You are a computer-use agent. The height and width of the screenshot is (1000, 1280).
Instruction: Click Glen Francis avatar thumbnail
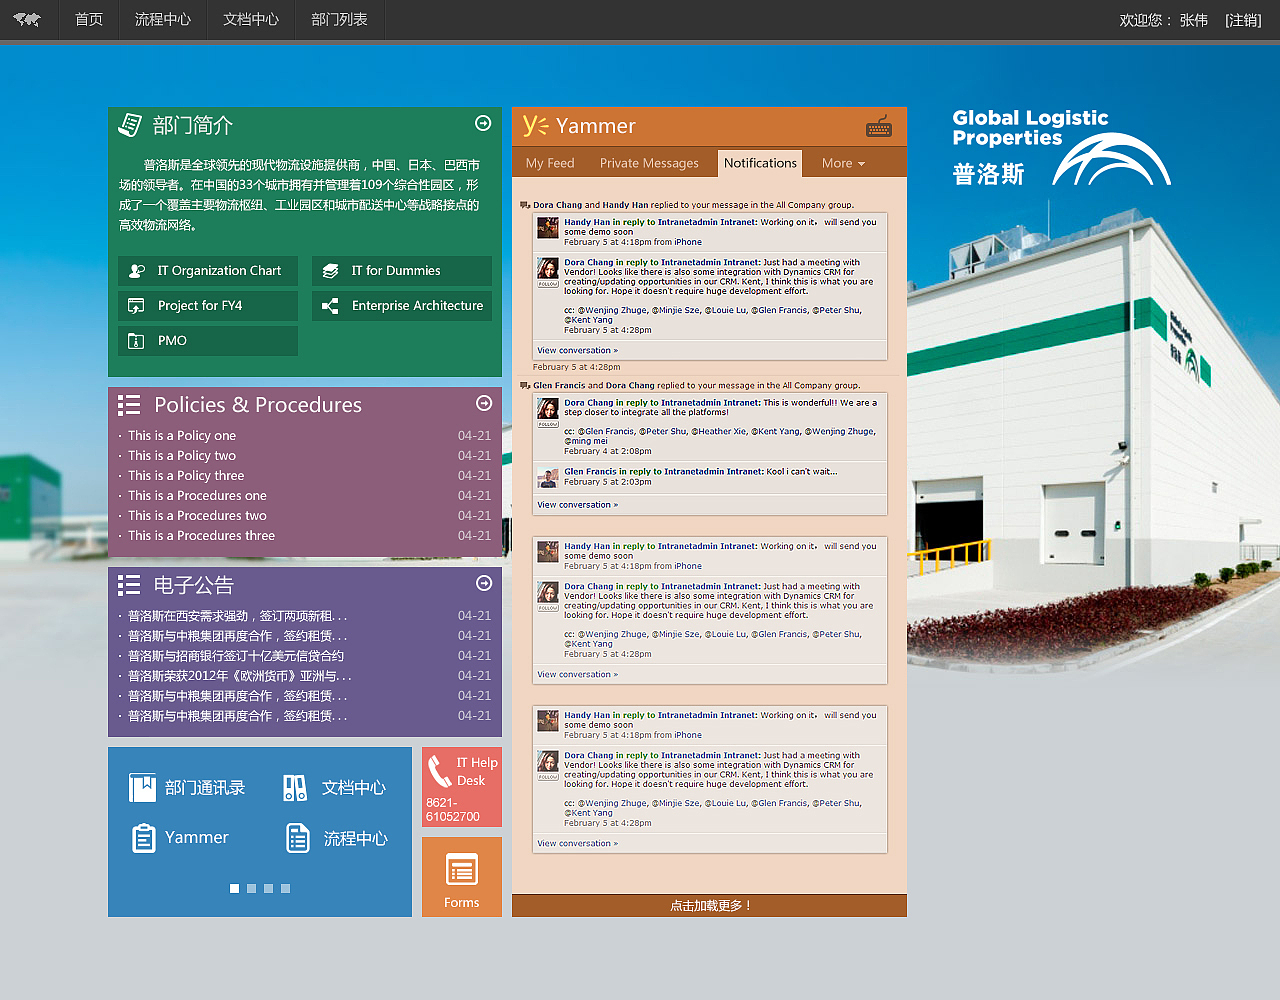548,478
